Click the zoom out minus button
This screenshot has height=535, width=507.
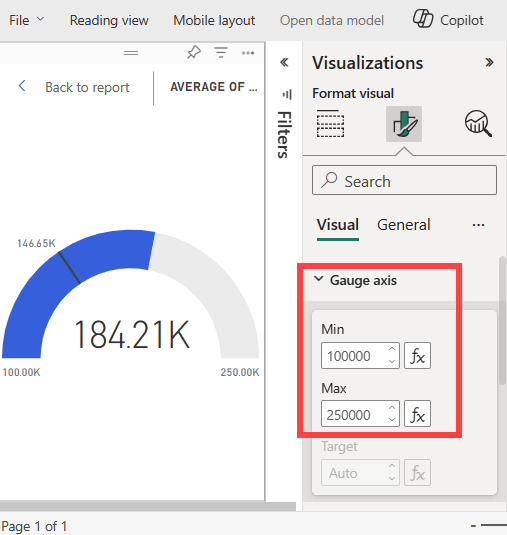[x=473, y=526]
